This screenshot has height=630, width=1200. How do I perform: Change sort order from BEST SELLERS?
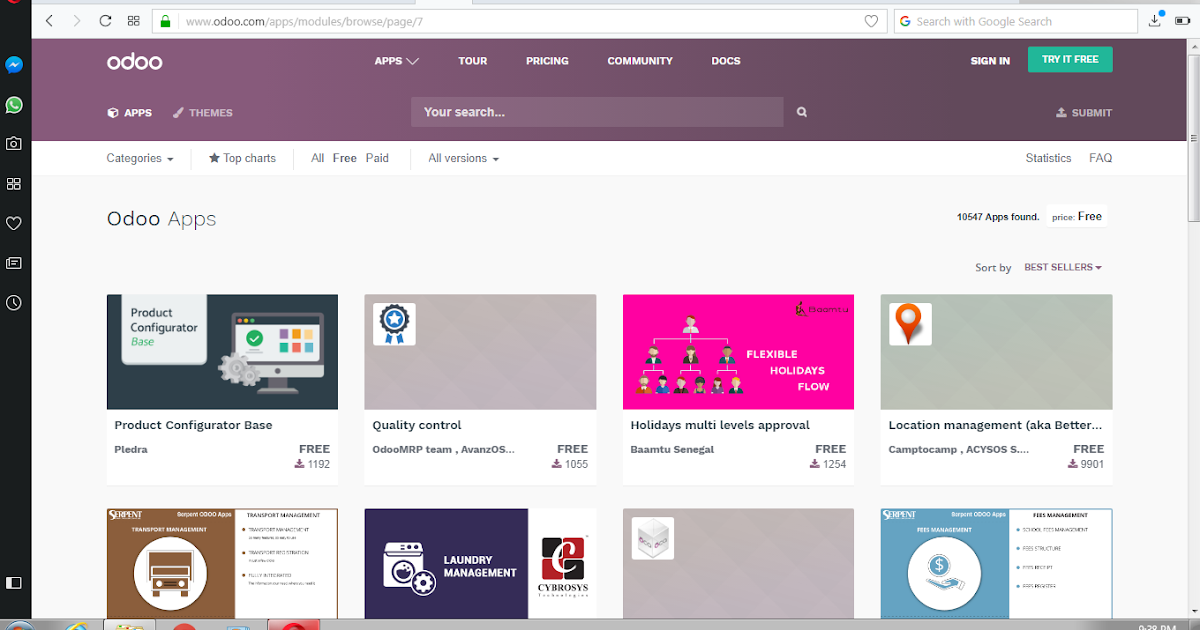tap(1063, 267)
